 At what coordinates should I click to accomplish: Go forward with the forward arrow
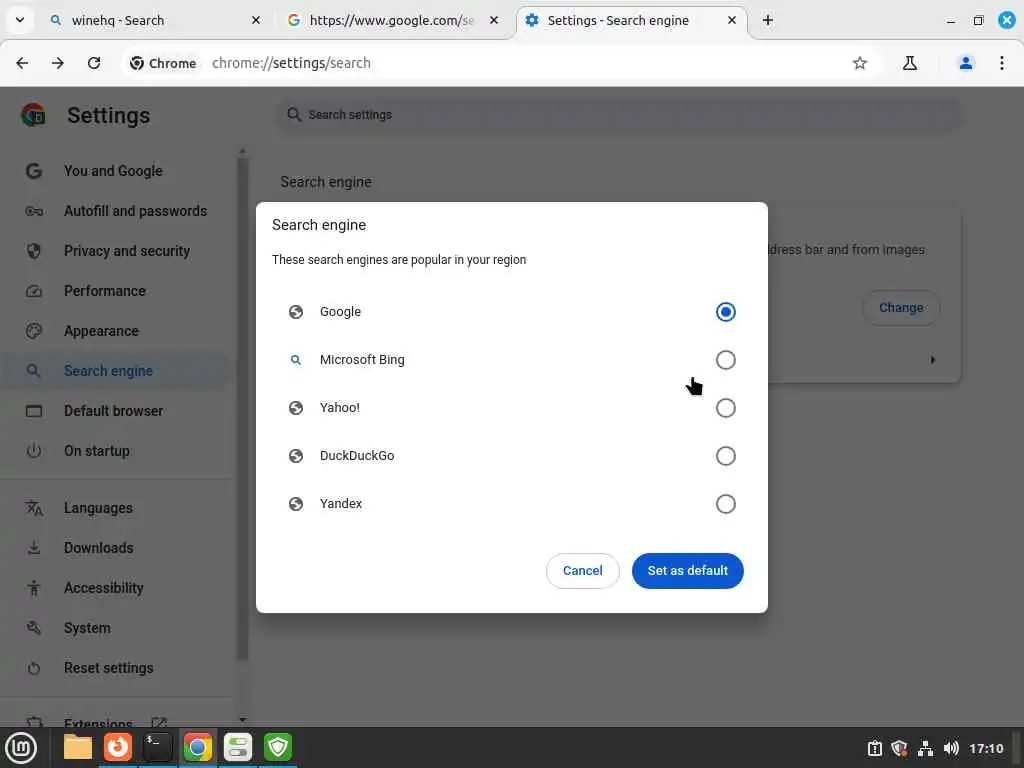58,63
